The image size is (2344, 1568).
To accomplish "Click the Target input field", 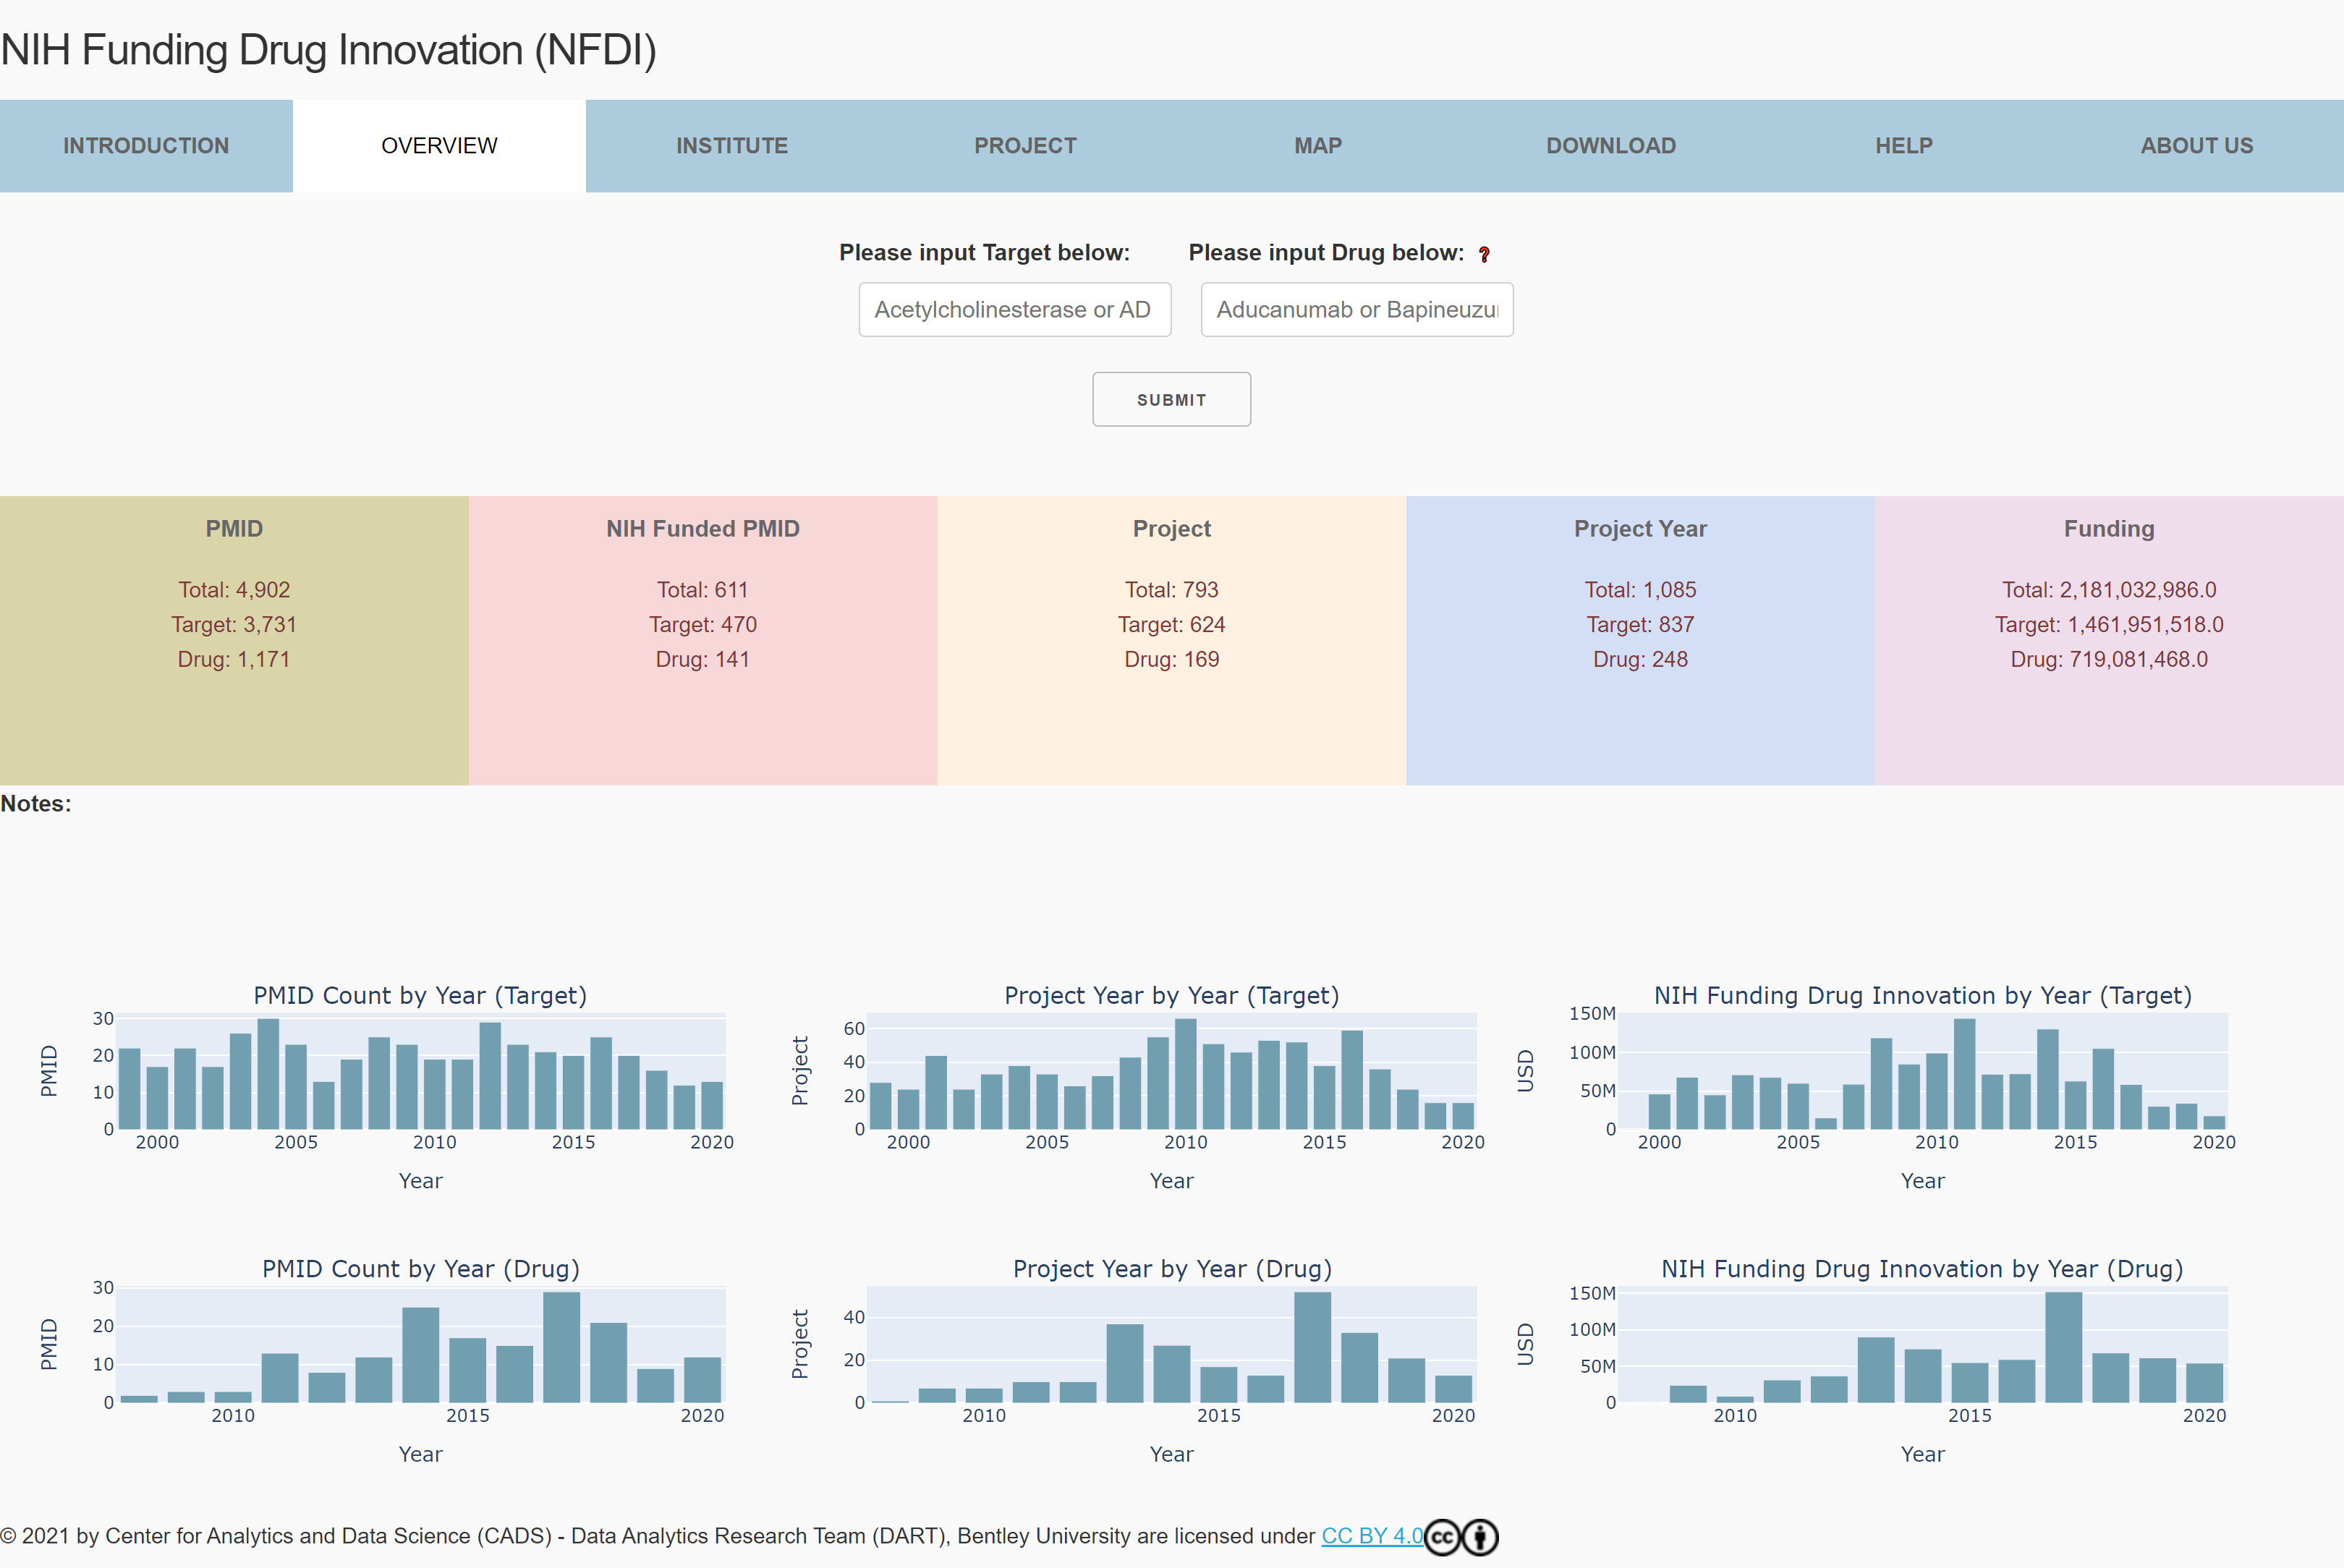I will point(1014,309).
